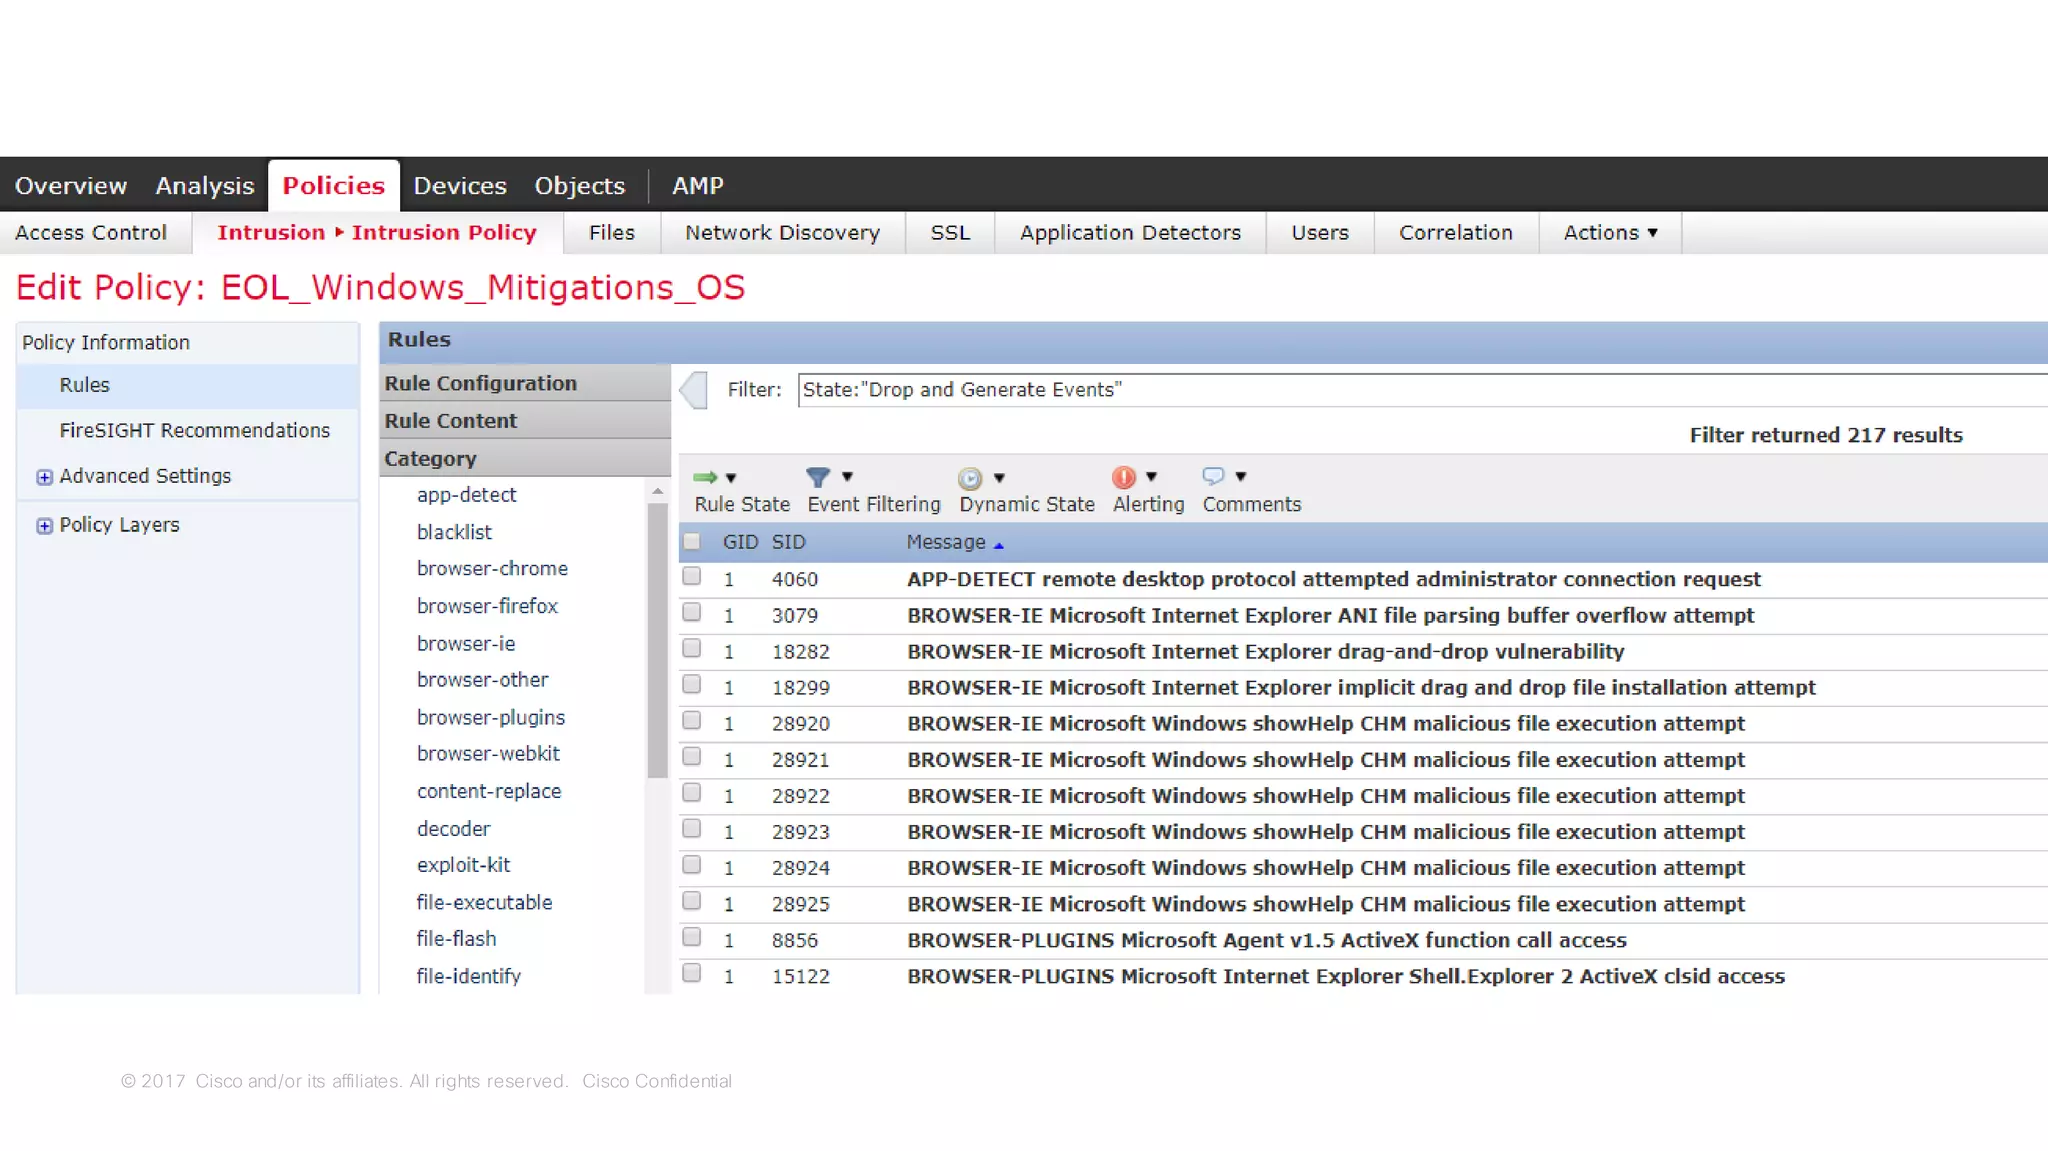The image size is (2048, 1151).
Task: Click inside the Filter text field
Action: [x=1400, y=390]
